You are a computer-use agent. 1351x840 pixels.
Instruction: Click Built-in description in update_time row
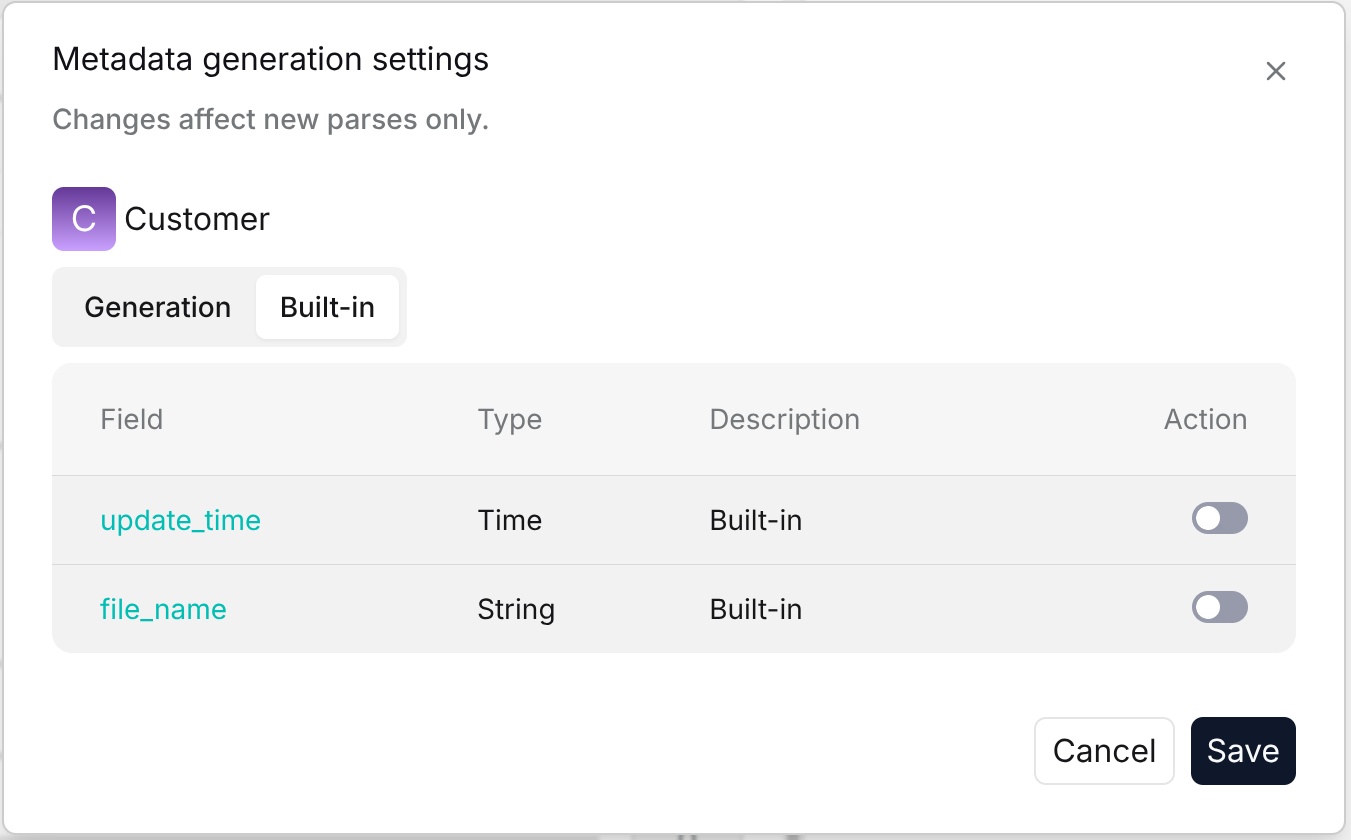point(755,520)
